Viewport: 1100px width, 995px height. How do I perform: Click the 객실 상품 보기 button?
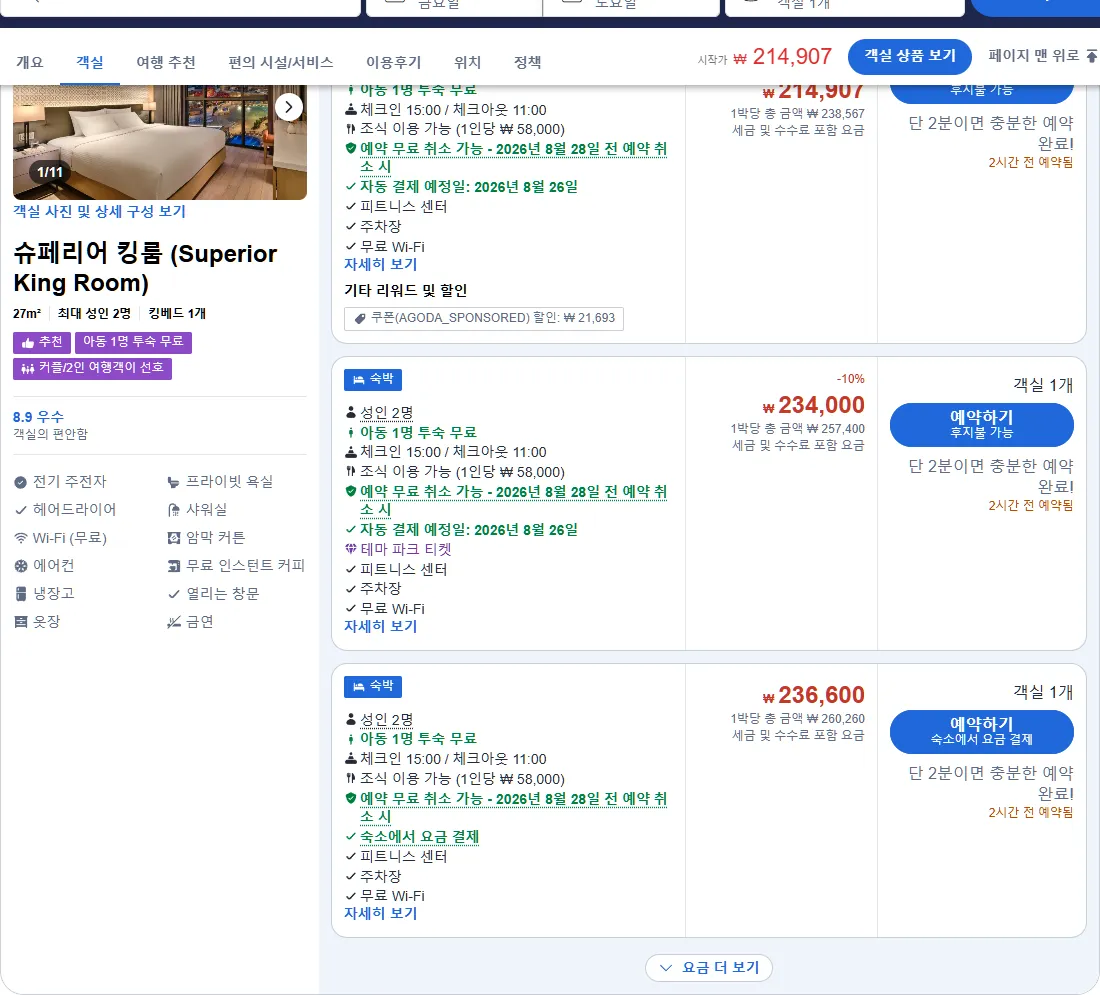909,56
